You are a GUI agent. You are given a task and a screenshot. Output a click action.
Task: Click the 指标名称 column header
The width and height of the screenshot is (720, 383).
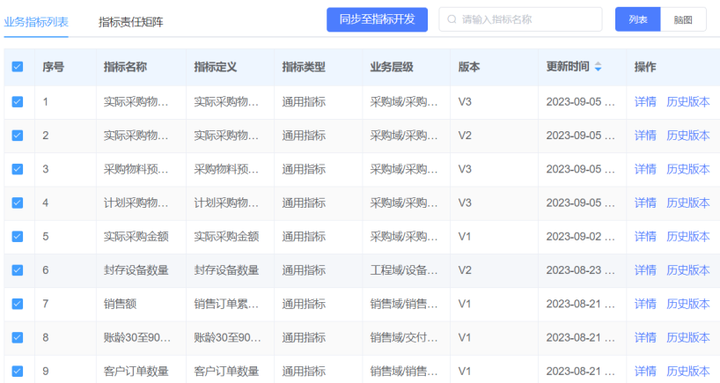[x=125, y=67]
